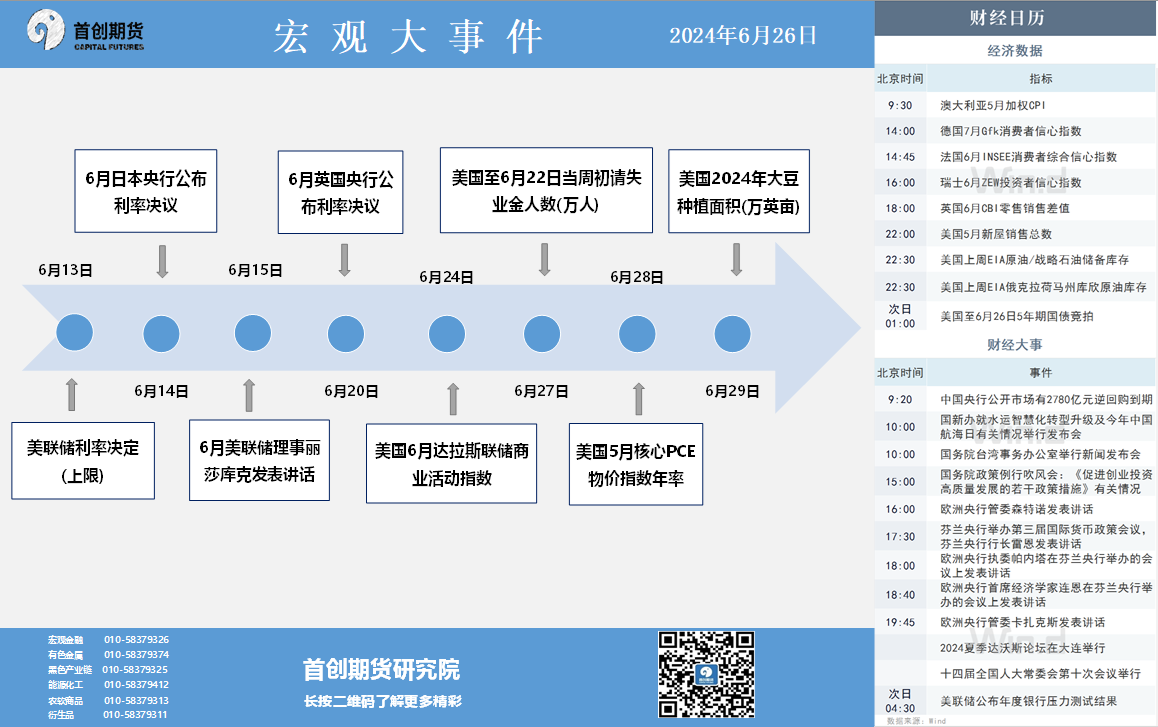Click the 财经日历 header
1158x727 pixels.
(x=1007, y=18)
